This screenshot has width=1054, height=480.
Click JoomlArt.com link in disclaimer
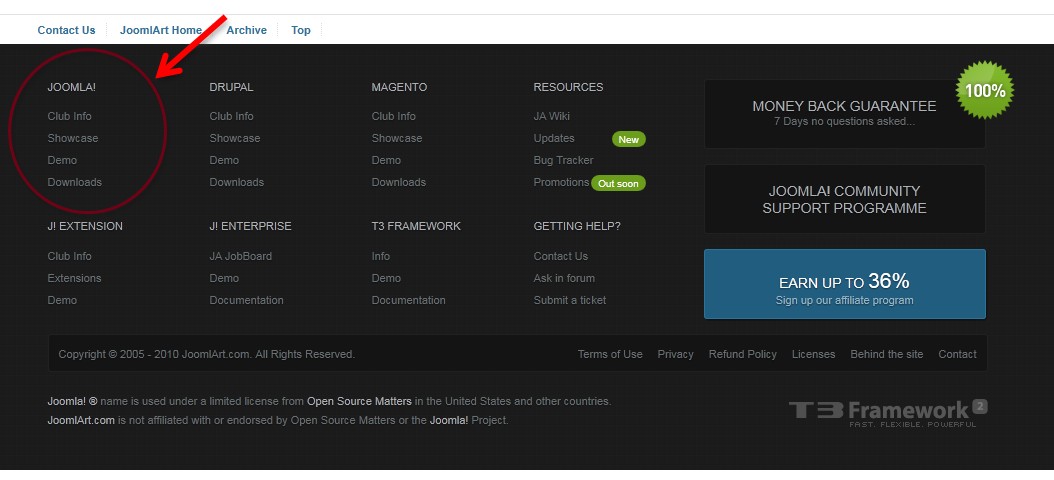coord(81,421)
